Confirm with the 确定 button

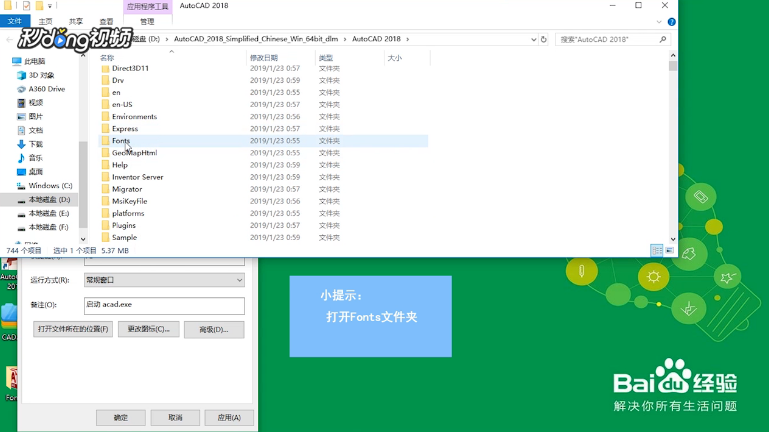point(121,418)
